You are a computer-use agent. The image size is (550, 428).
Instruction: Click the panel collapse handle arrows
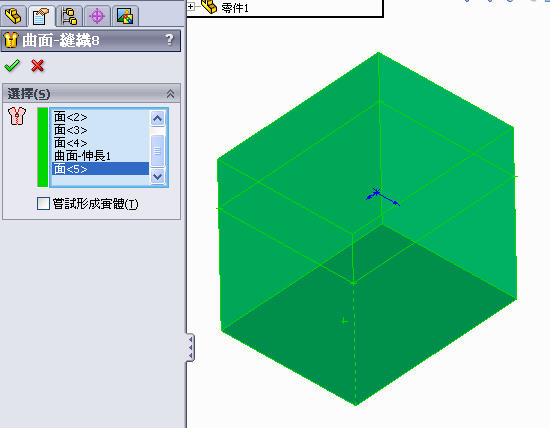(x=190, y=348)
